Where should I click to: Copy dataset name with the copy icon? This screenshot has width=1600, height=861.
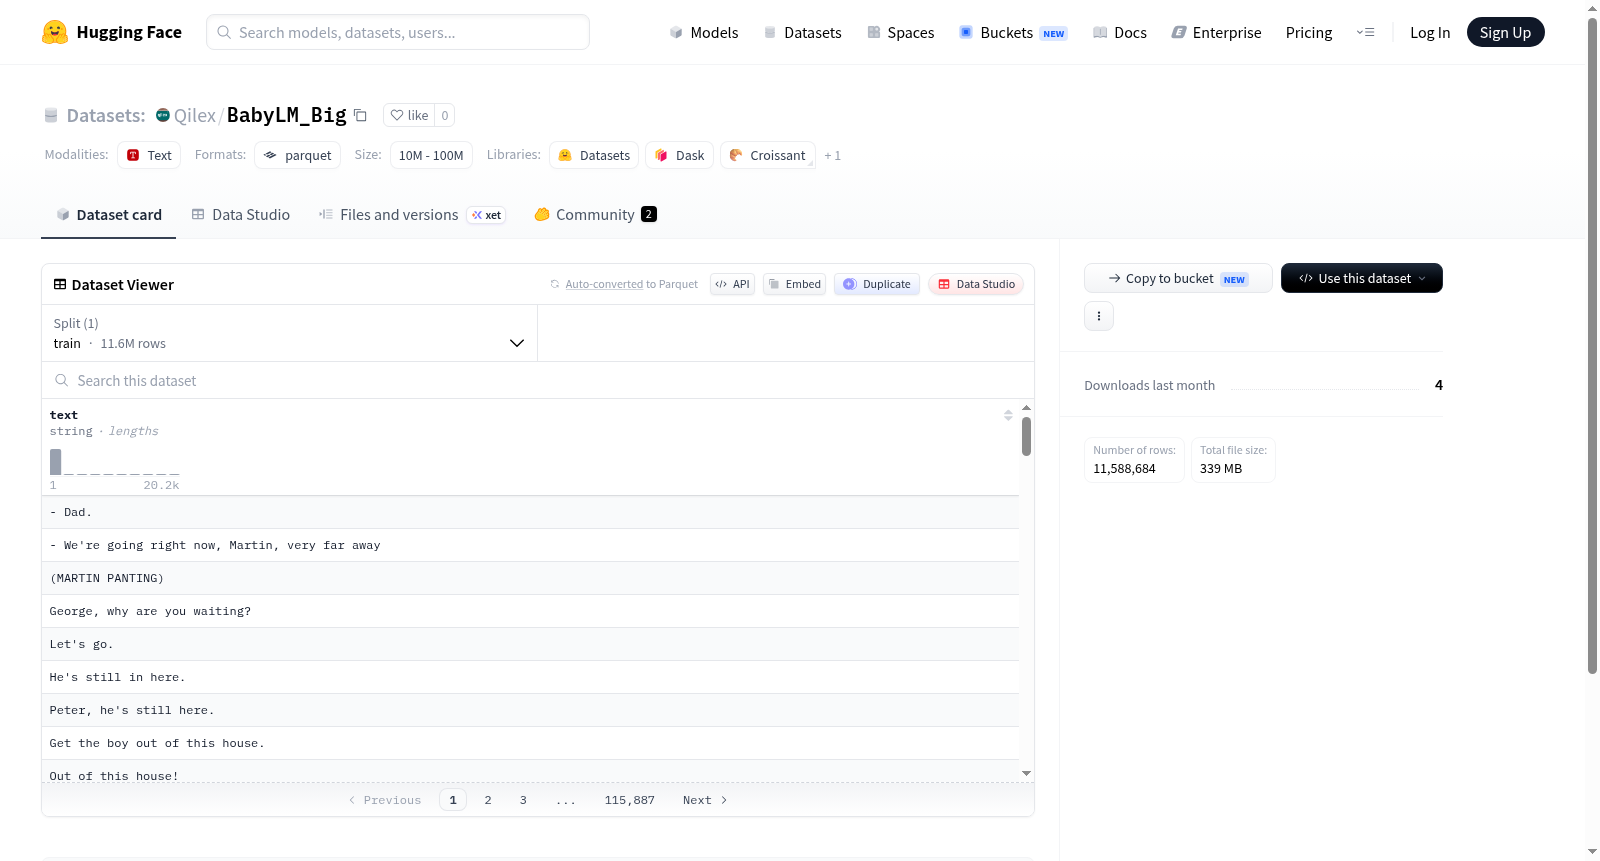pos(361,115)
